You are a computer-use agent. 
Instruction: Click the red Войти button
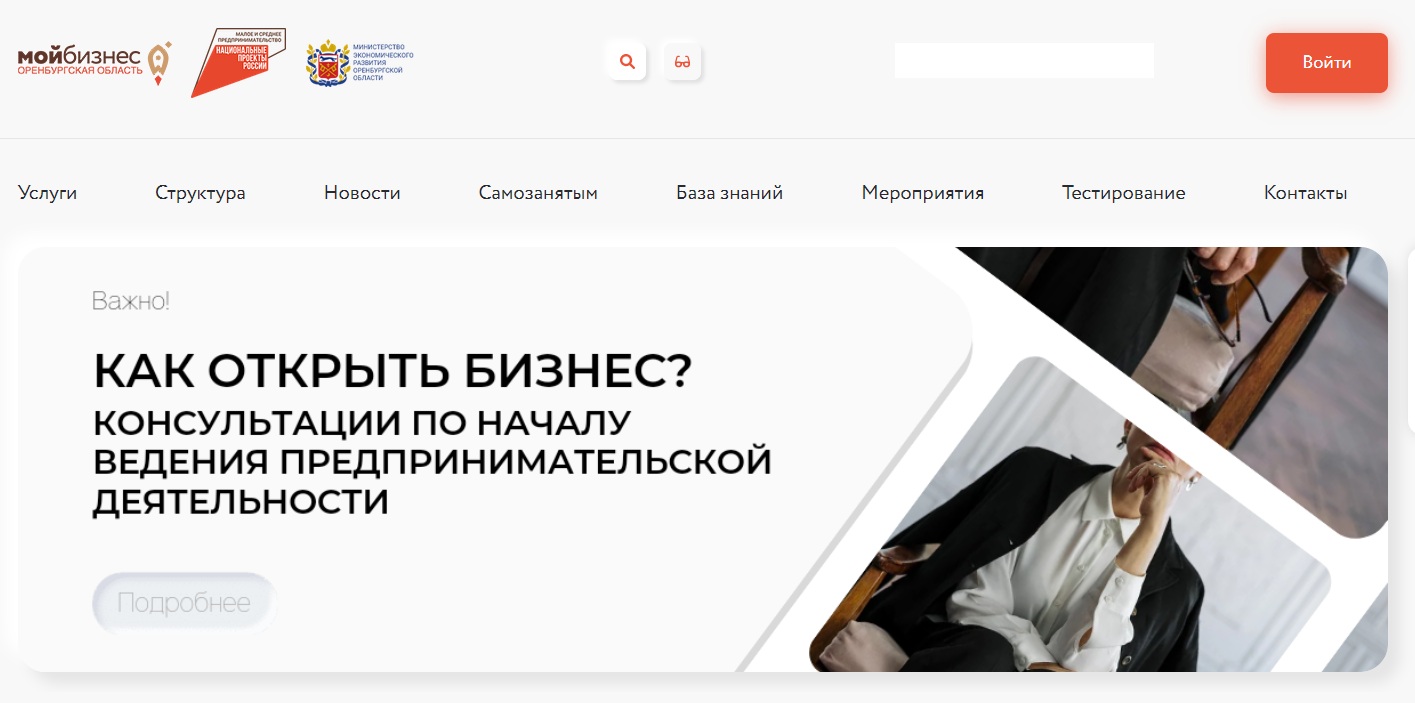1327,63
